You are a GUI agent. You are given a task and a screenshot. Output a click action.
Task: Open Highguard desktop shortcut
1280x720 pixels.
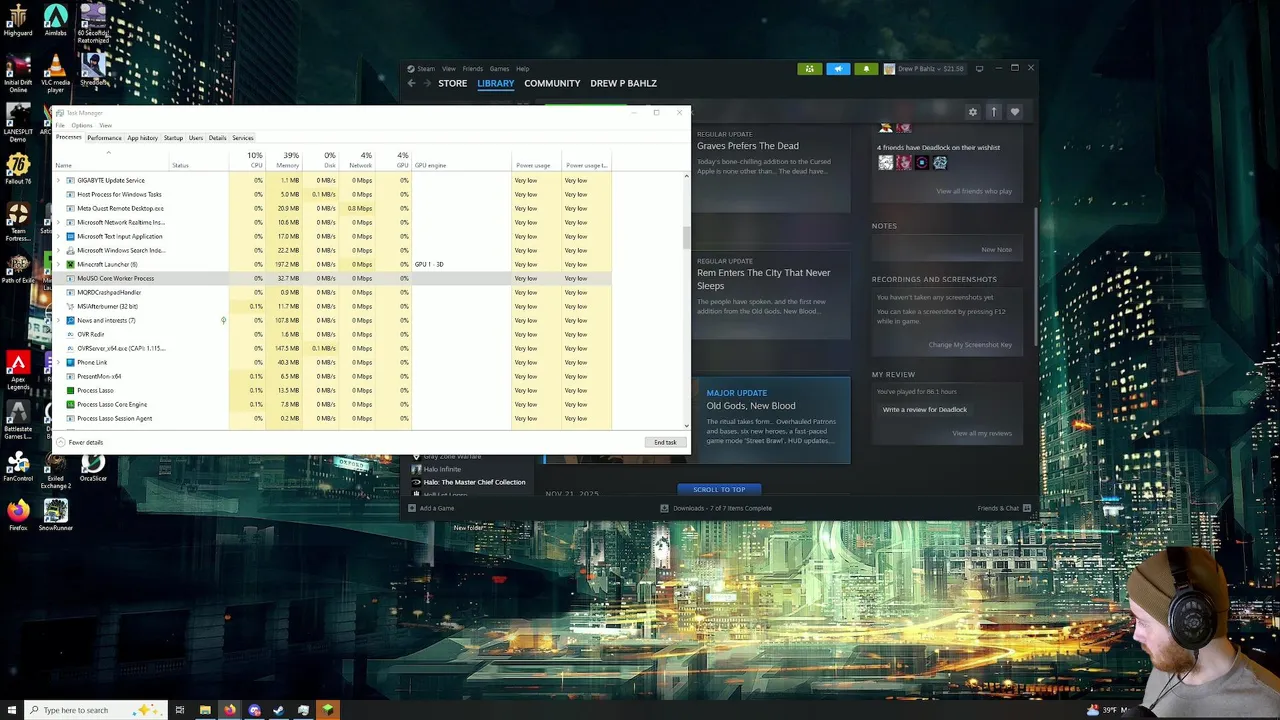pyautogui.click(x=18, y=20)
